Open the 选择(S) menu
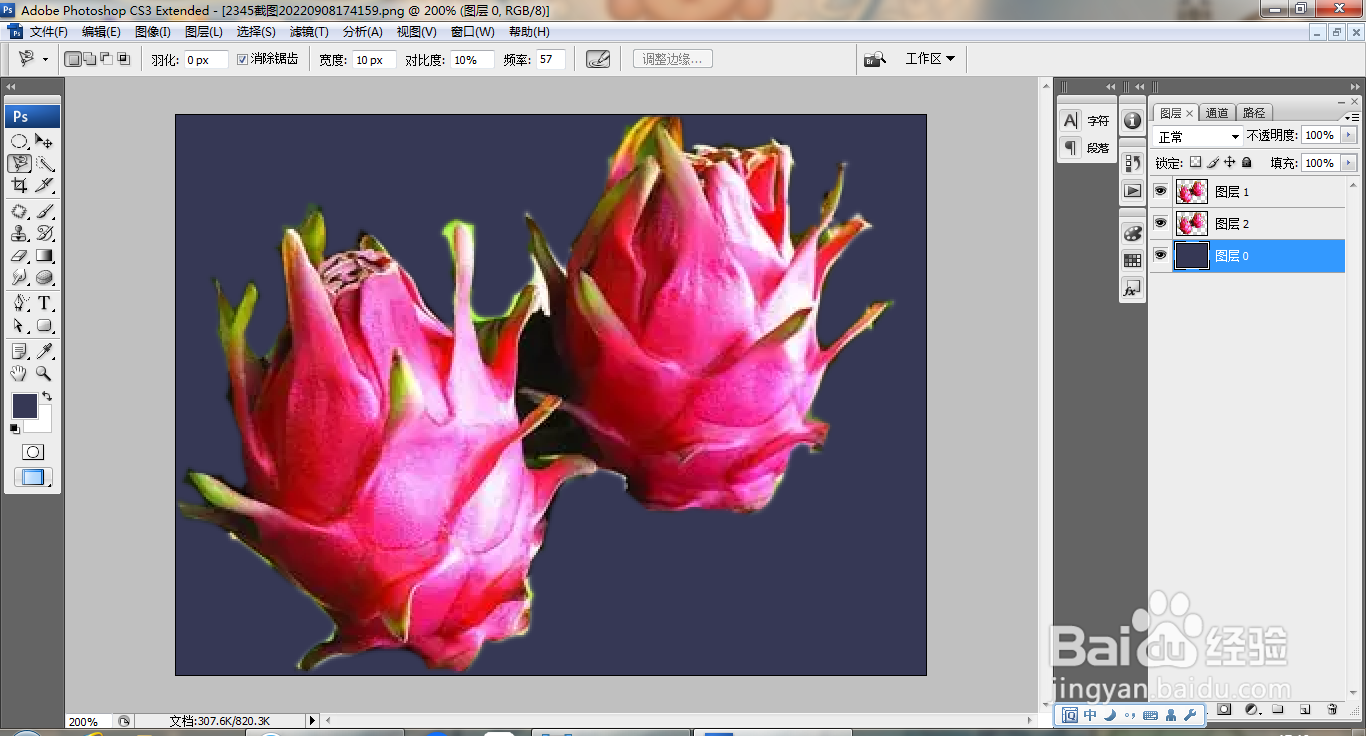The image size is (1366, 736). [256, 32]
